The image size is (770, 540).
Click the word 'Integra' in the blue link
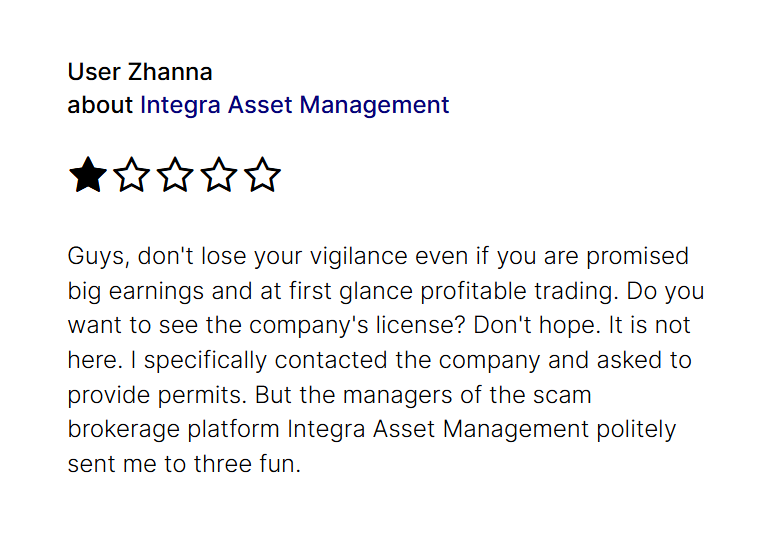(x=180, y=106)
